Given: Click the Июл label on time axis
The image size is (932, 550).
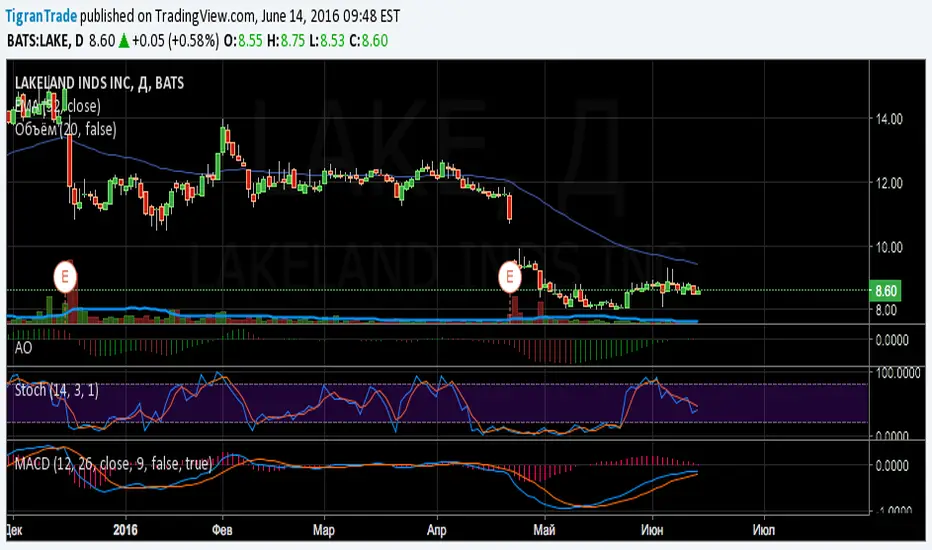Looking at the screenshot, I should [763, 530].
